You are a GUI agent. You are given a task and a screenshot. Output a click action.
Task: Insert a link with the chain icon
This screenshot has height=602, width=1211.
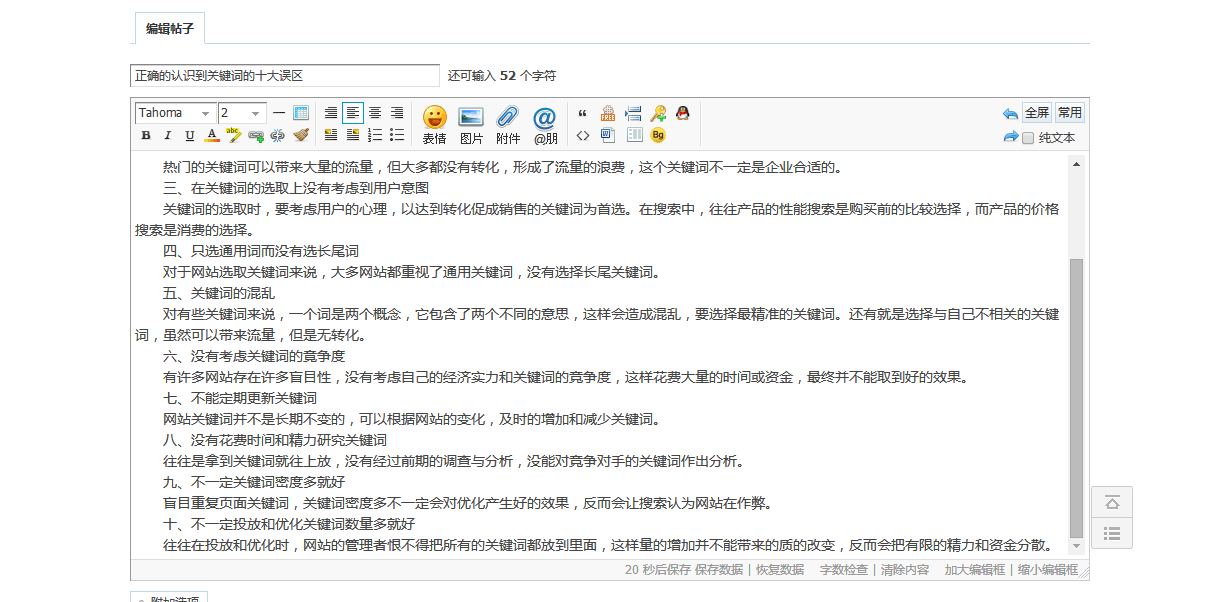click(x=256, y=135)
